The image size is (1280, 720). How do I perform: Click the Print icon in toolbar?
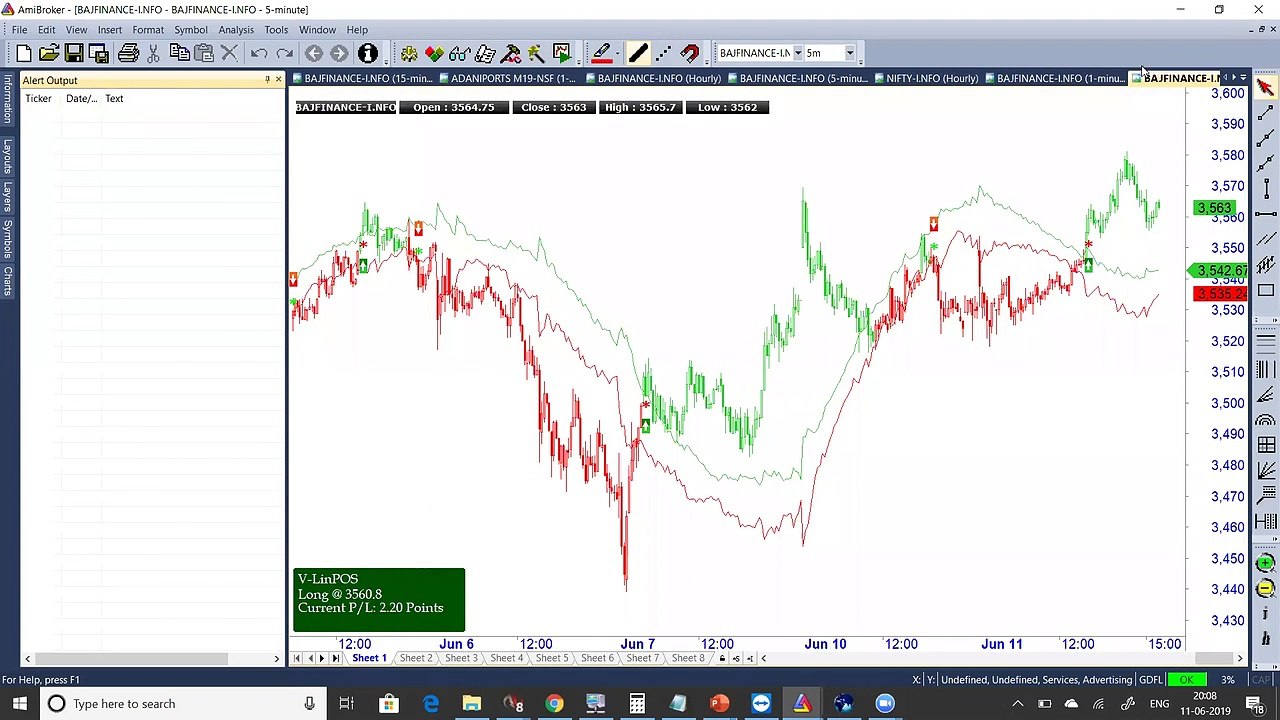[128, 53]
